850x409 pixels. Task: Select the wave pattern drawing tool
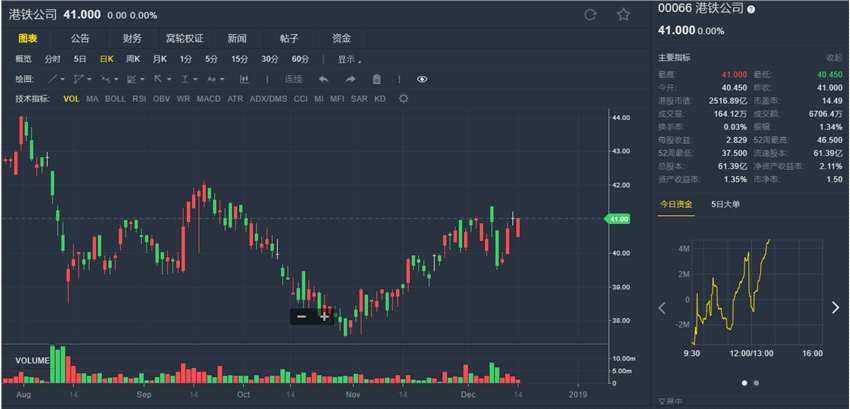coord(106,79)
